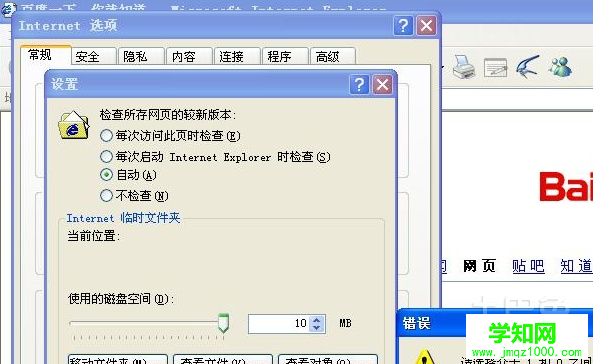Click the yellow warning icon in the 错误 dialog

coord(424,356)
